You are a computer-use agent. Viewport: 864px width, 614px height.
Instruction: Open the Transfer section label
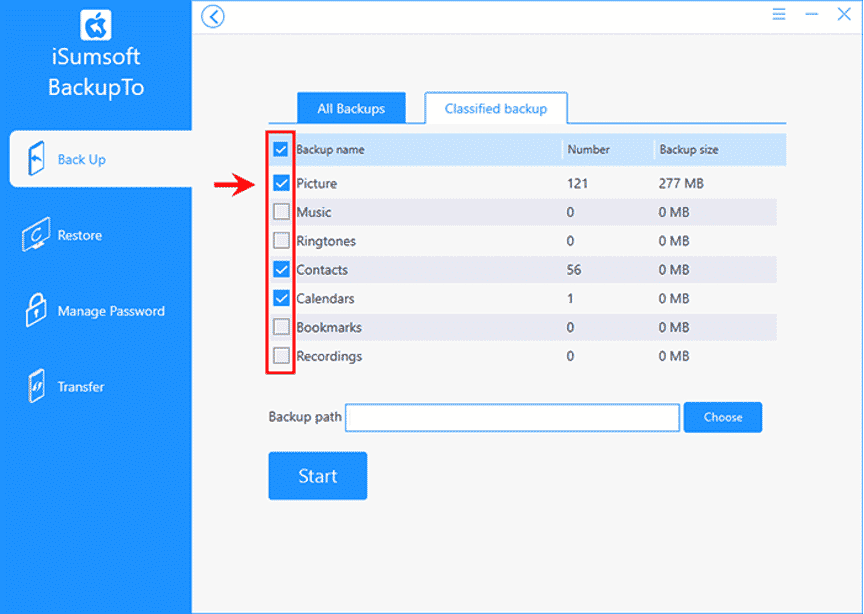81,387
